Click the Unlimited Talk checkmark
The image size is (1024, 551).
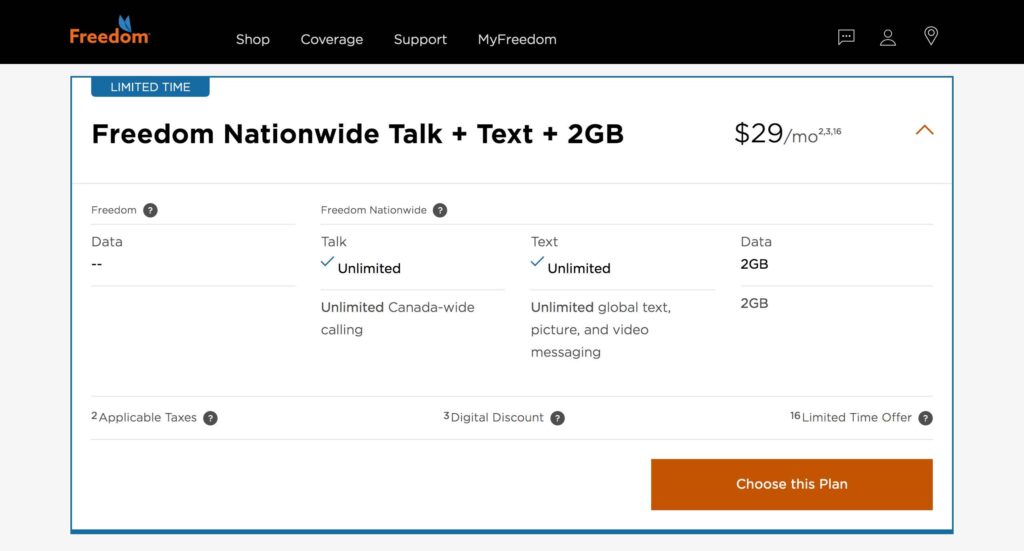tap(327, 262)
